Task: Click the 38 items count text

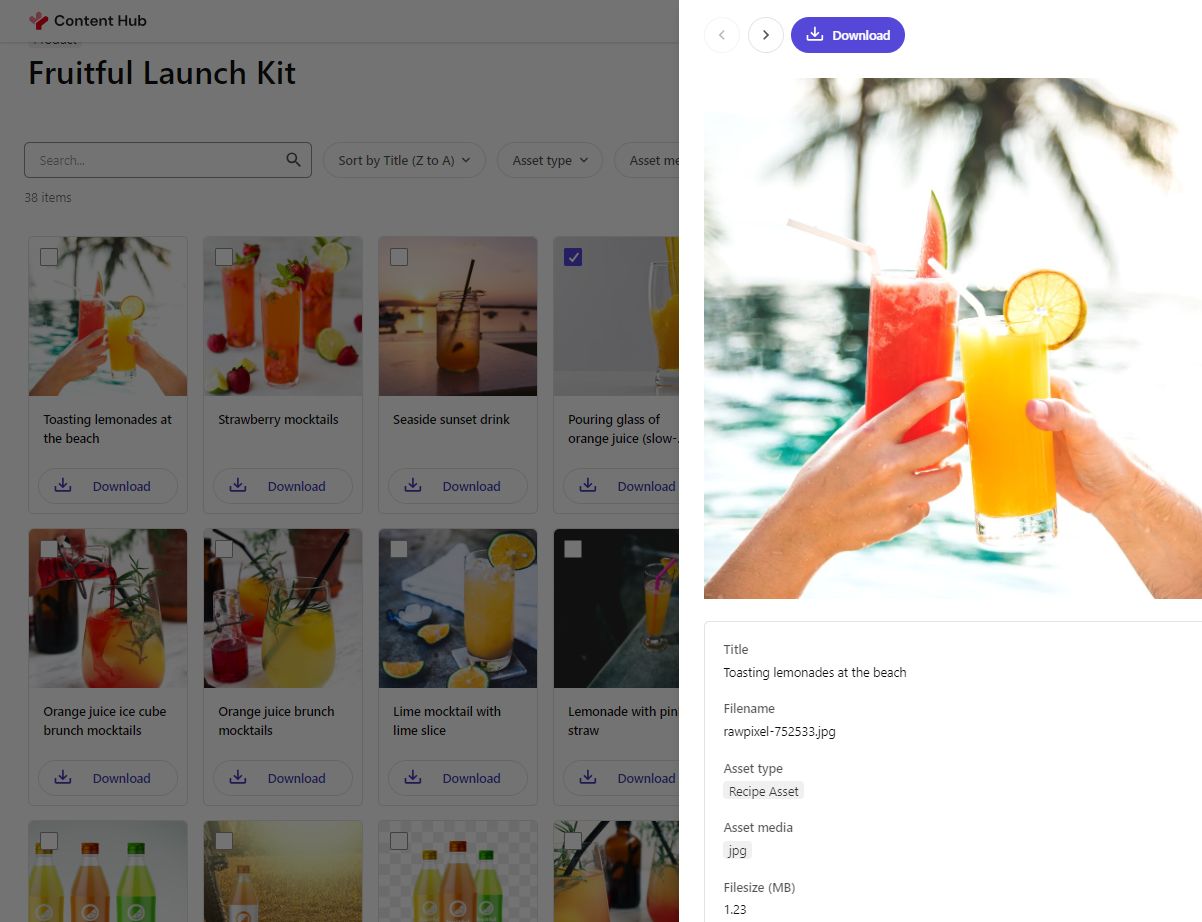Action: [x=48, y=198]
